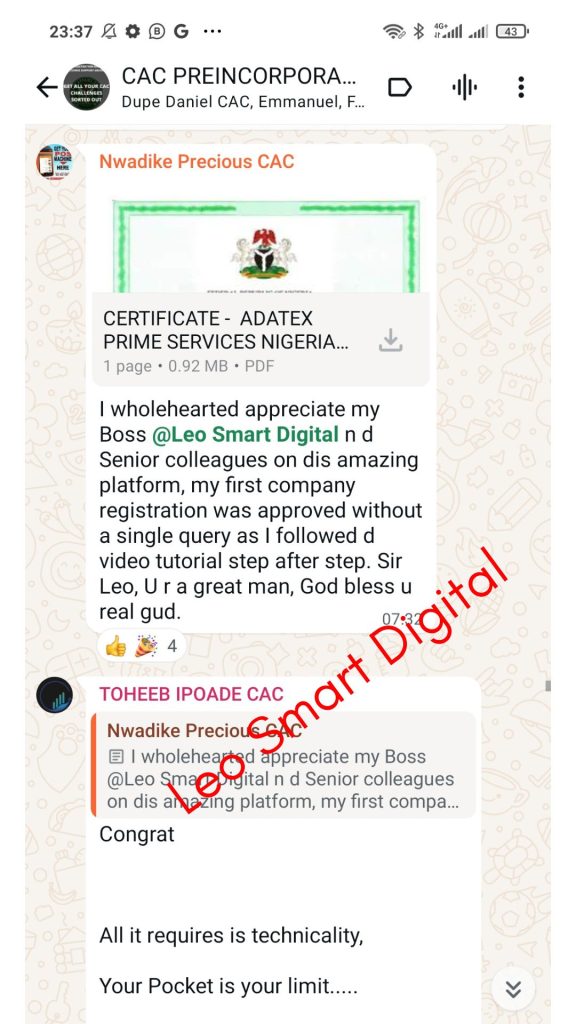Screen dimensions: 576x1024
Task: Tap the @Leo Smart Digital mention
Action: pos(246,434)
